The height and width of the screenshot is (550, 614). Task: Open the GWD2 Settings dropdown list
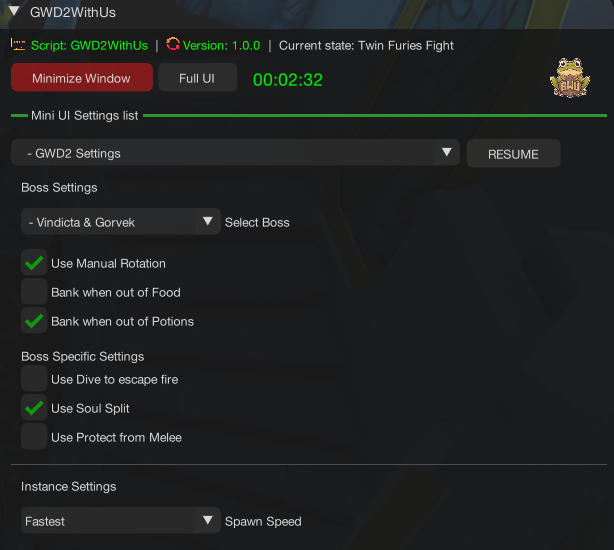[x=235, y=153]
